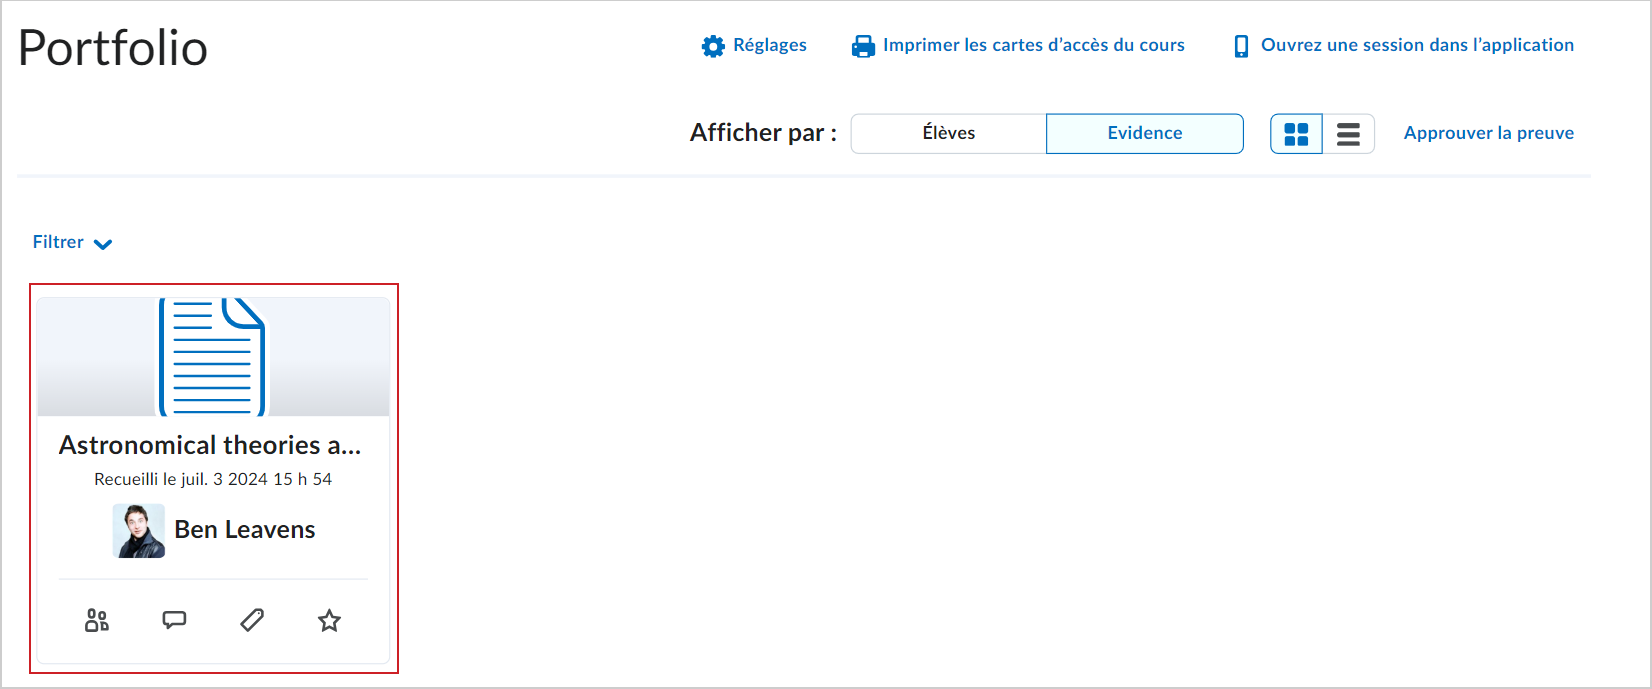Show portfolio by Evidence
Image resolution: width=1652 pixels, height=689 pixels.
pos(1145,133)
